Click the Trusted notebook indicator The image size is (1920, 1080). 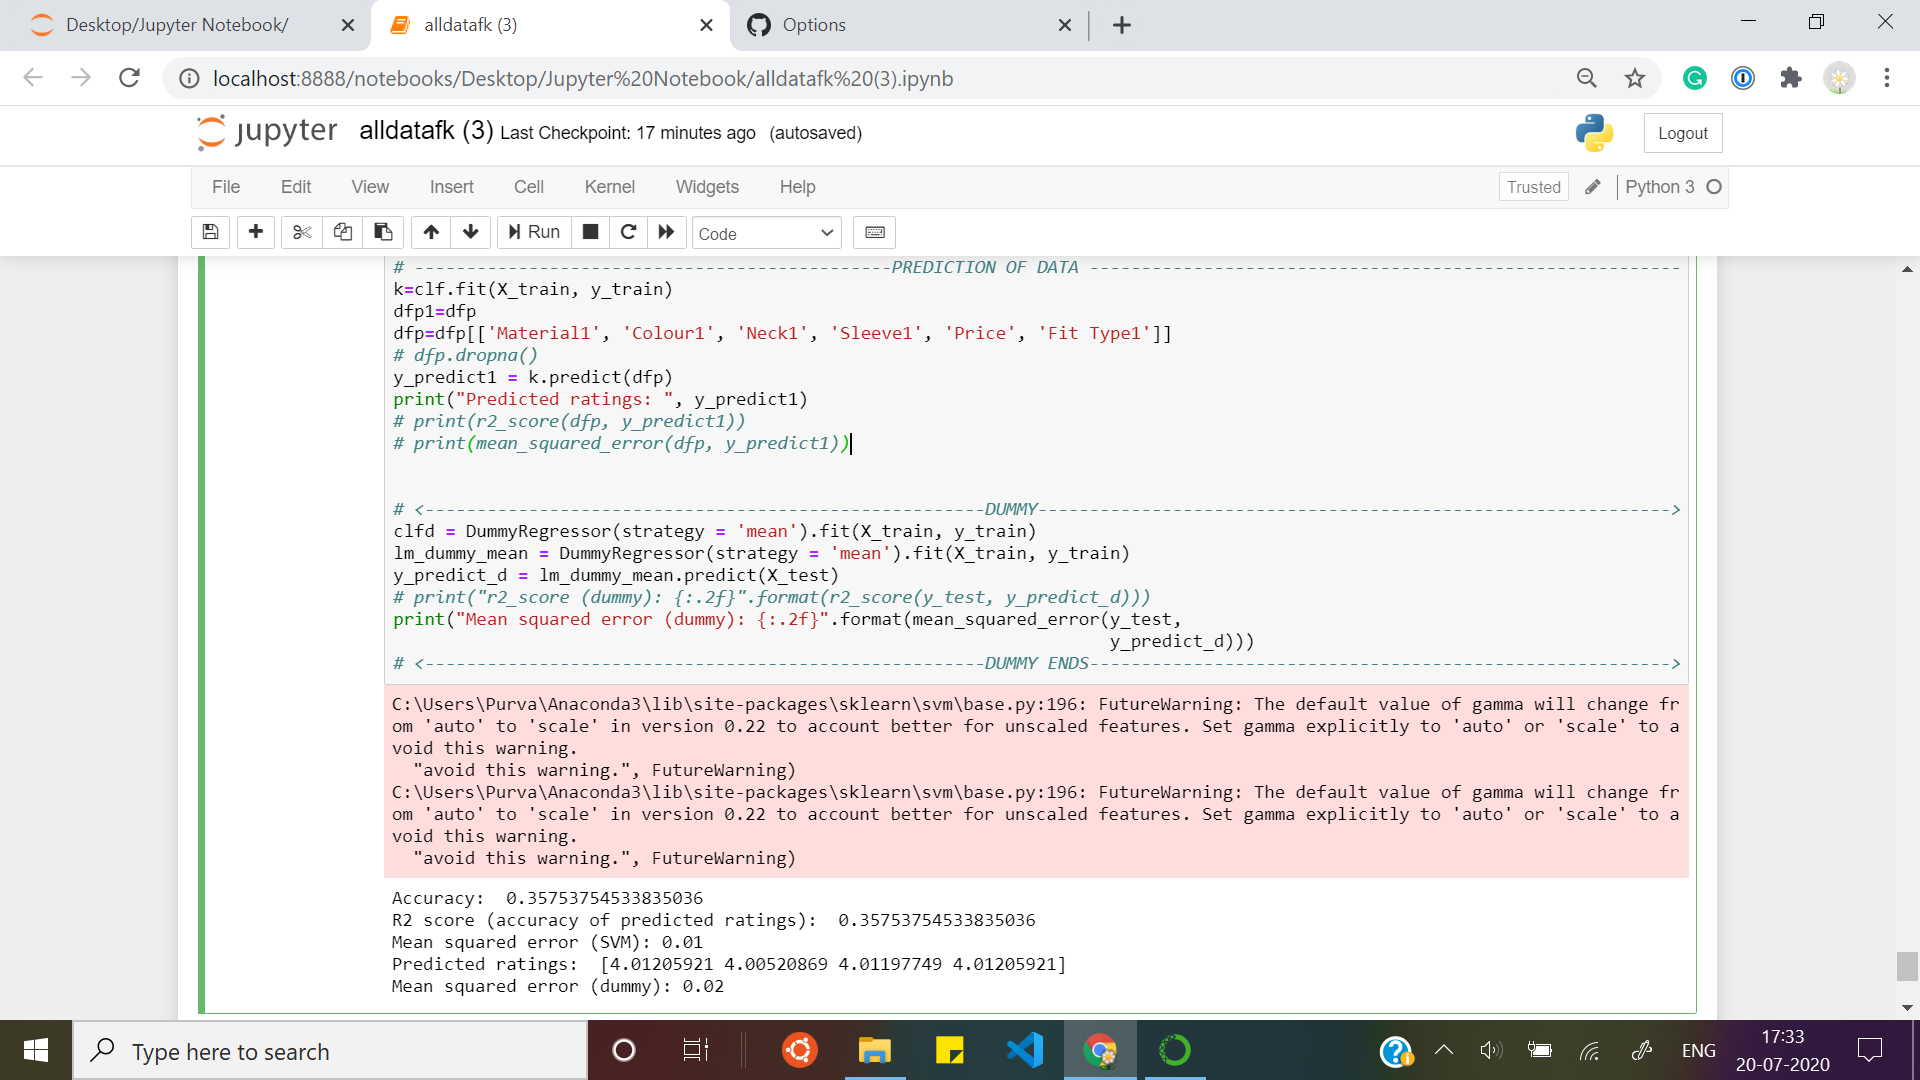click(1533, 187)
